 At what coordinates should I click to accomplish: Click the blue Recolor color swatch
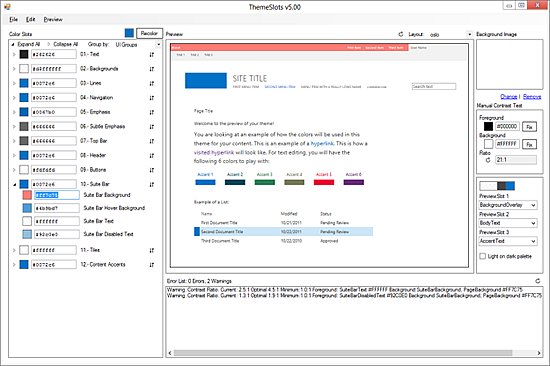click(x=129, y=33)
